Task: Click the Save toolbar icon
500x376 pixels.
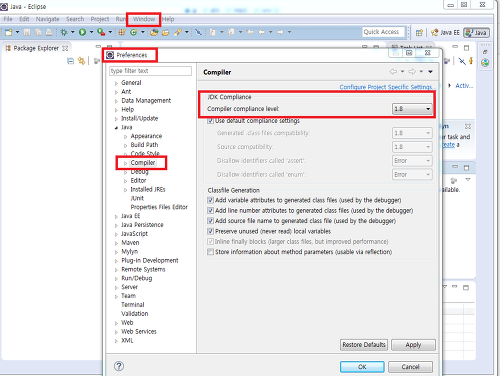Action: point(27,32)
